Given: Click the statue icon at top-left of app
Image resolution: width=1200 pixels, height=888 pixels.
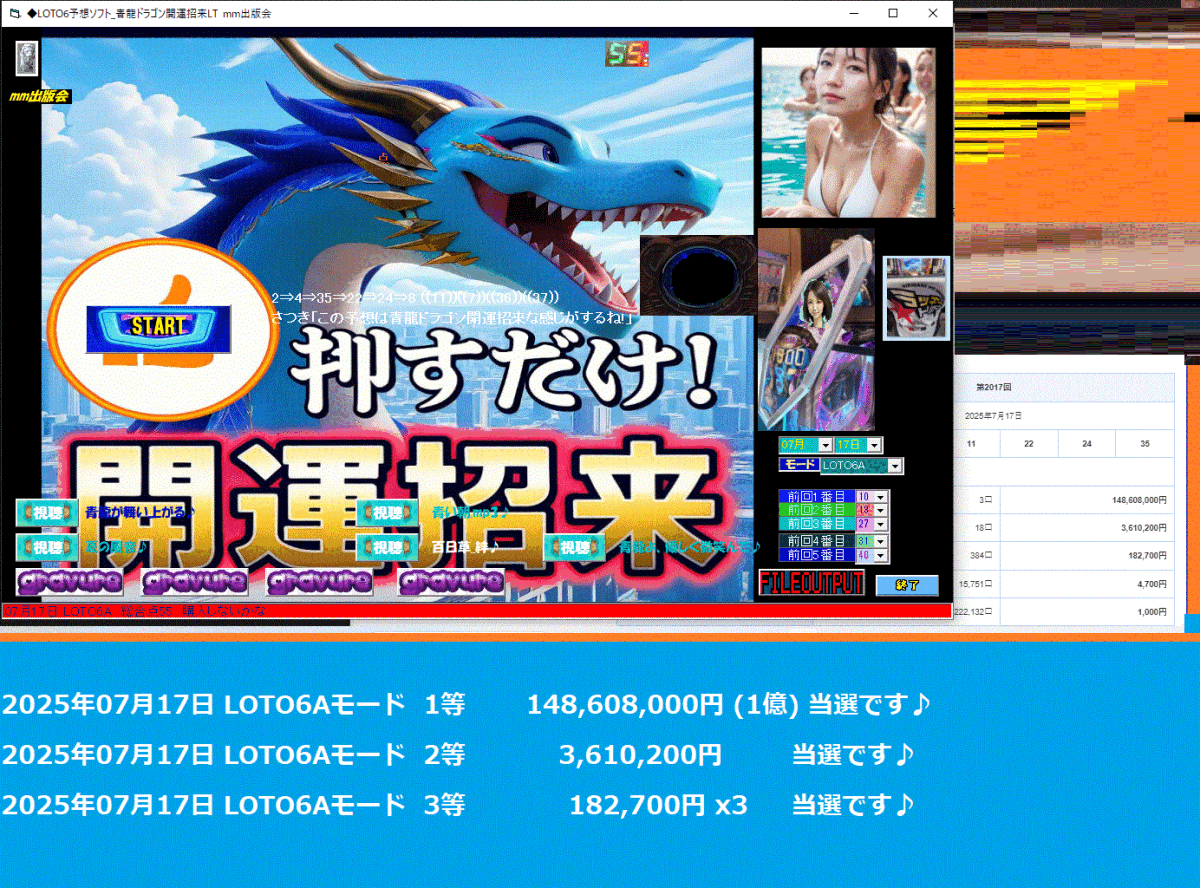Looking at the screenshot, I should (x=27, y=59).
